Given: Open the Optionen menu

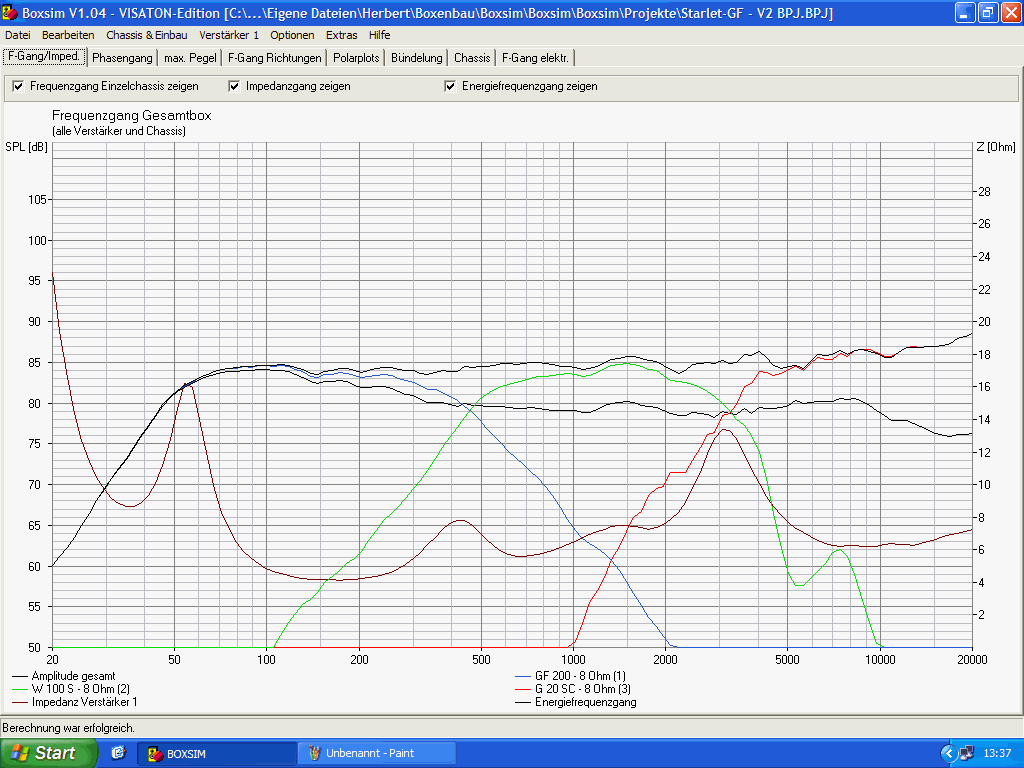Looking at the screenshot, I should coord(292,35).
